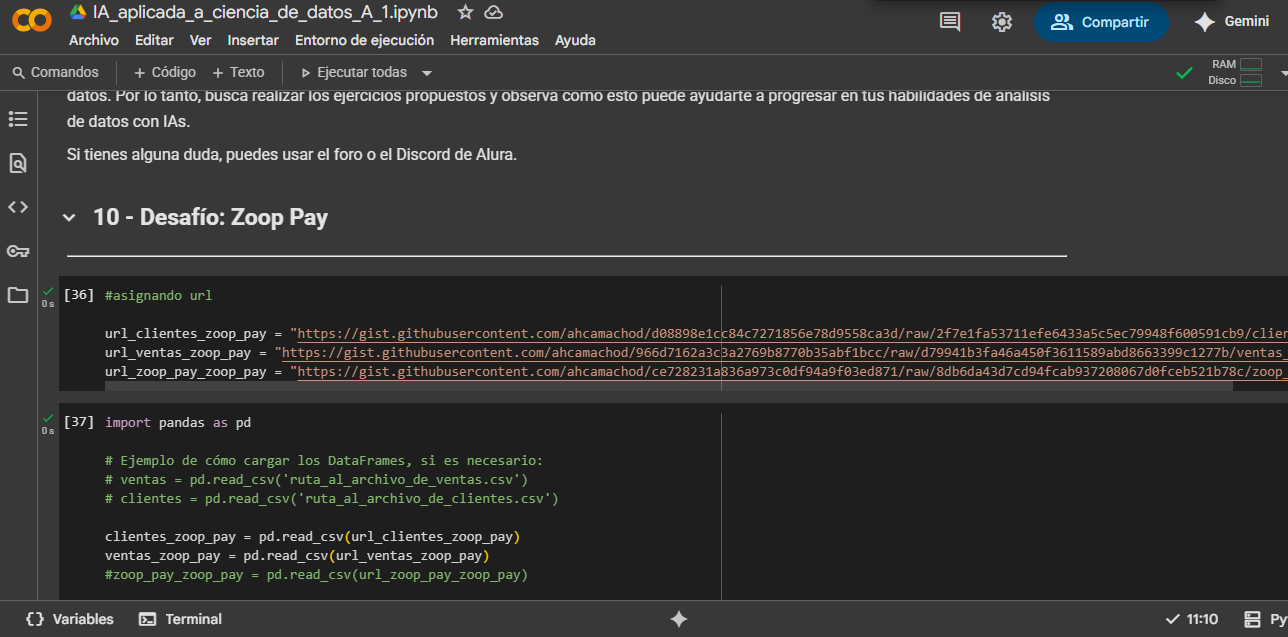
Task: Click run status of cell 36
Action: pyautogui.click(x=47, y=296)
